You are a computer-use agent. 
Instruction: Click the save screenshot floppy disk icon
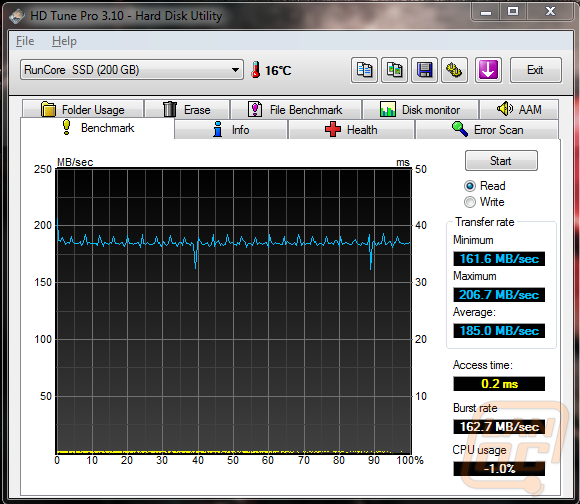coord(425,70)
